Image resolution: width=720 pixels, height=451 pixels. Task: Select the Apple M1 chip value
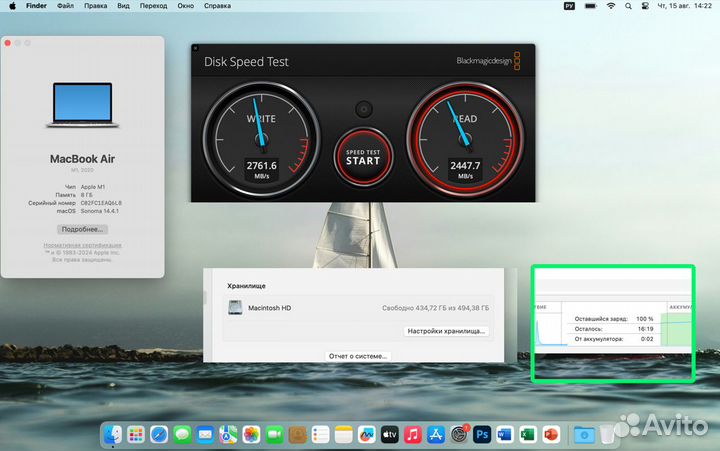93,187
